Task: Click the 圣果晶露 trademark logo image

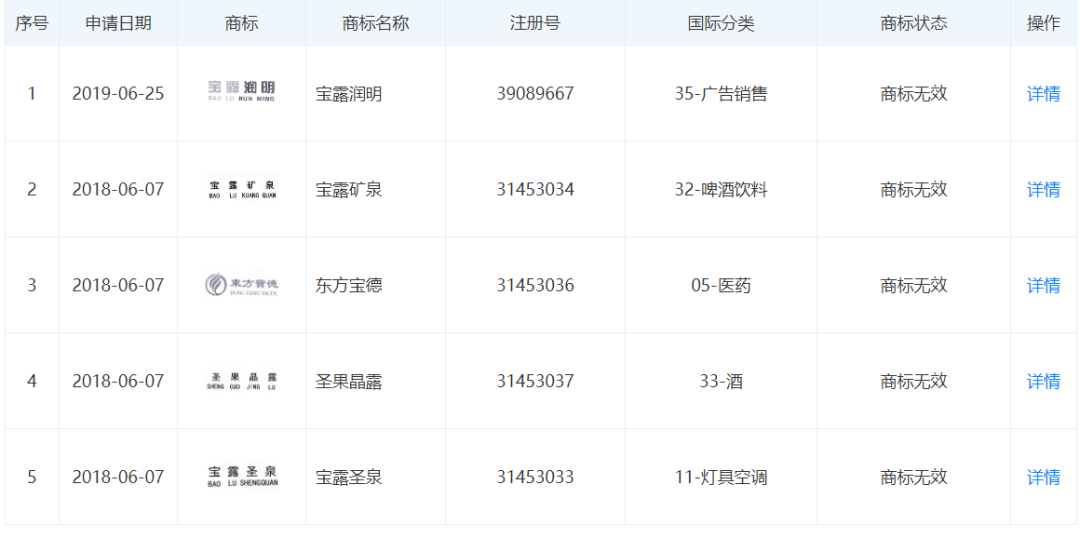Action: [241, 381]
